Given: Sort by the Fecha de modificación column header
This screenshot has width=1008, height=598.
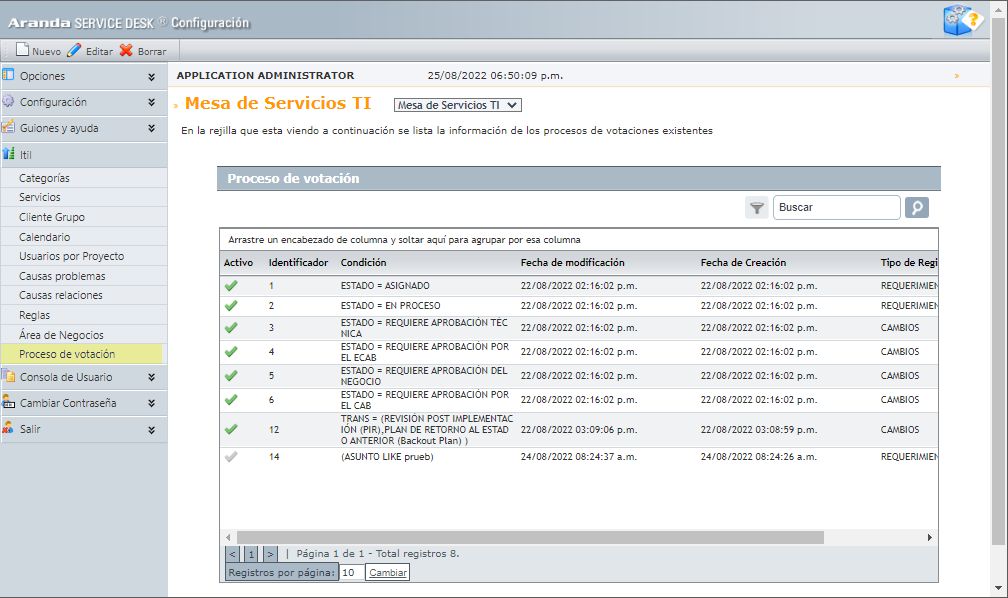Looking at the screenshot, I should pyautogui.click(x=572, y=263).
